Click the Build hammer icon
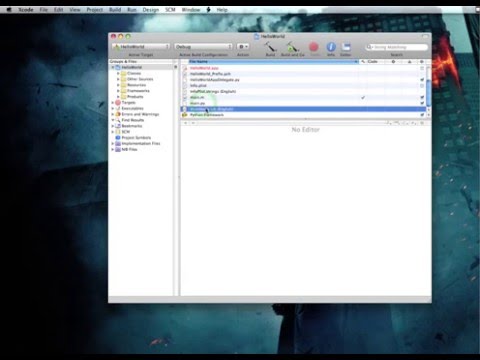 click(x=270, y=47)
